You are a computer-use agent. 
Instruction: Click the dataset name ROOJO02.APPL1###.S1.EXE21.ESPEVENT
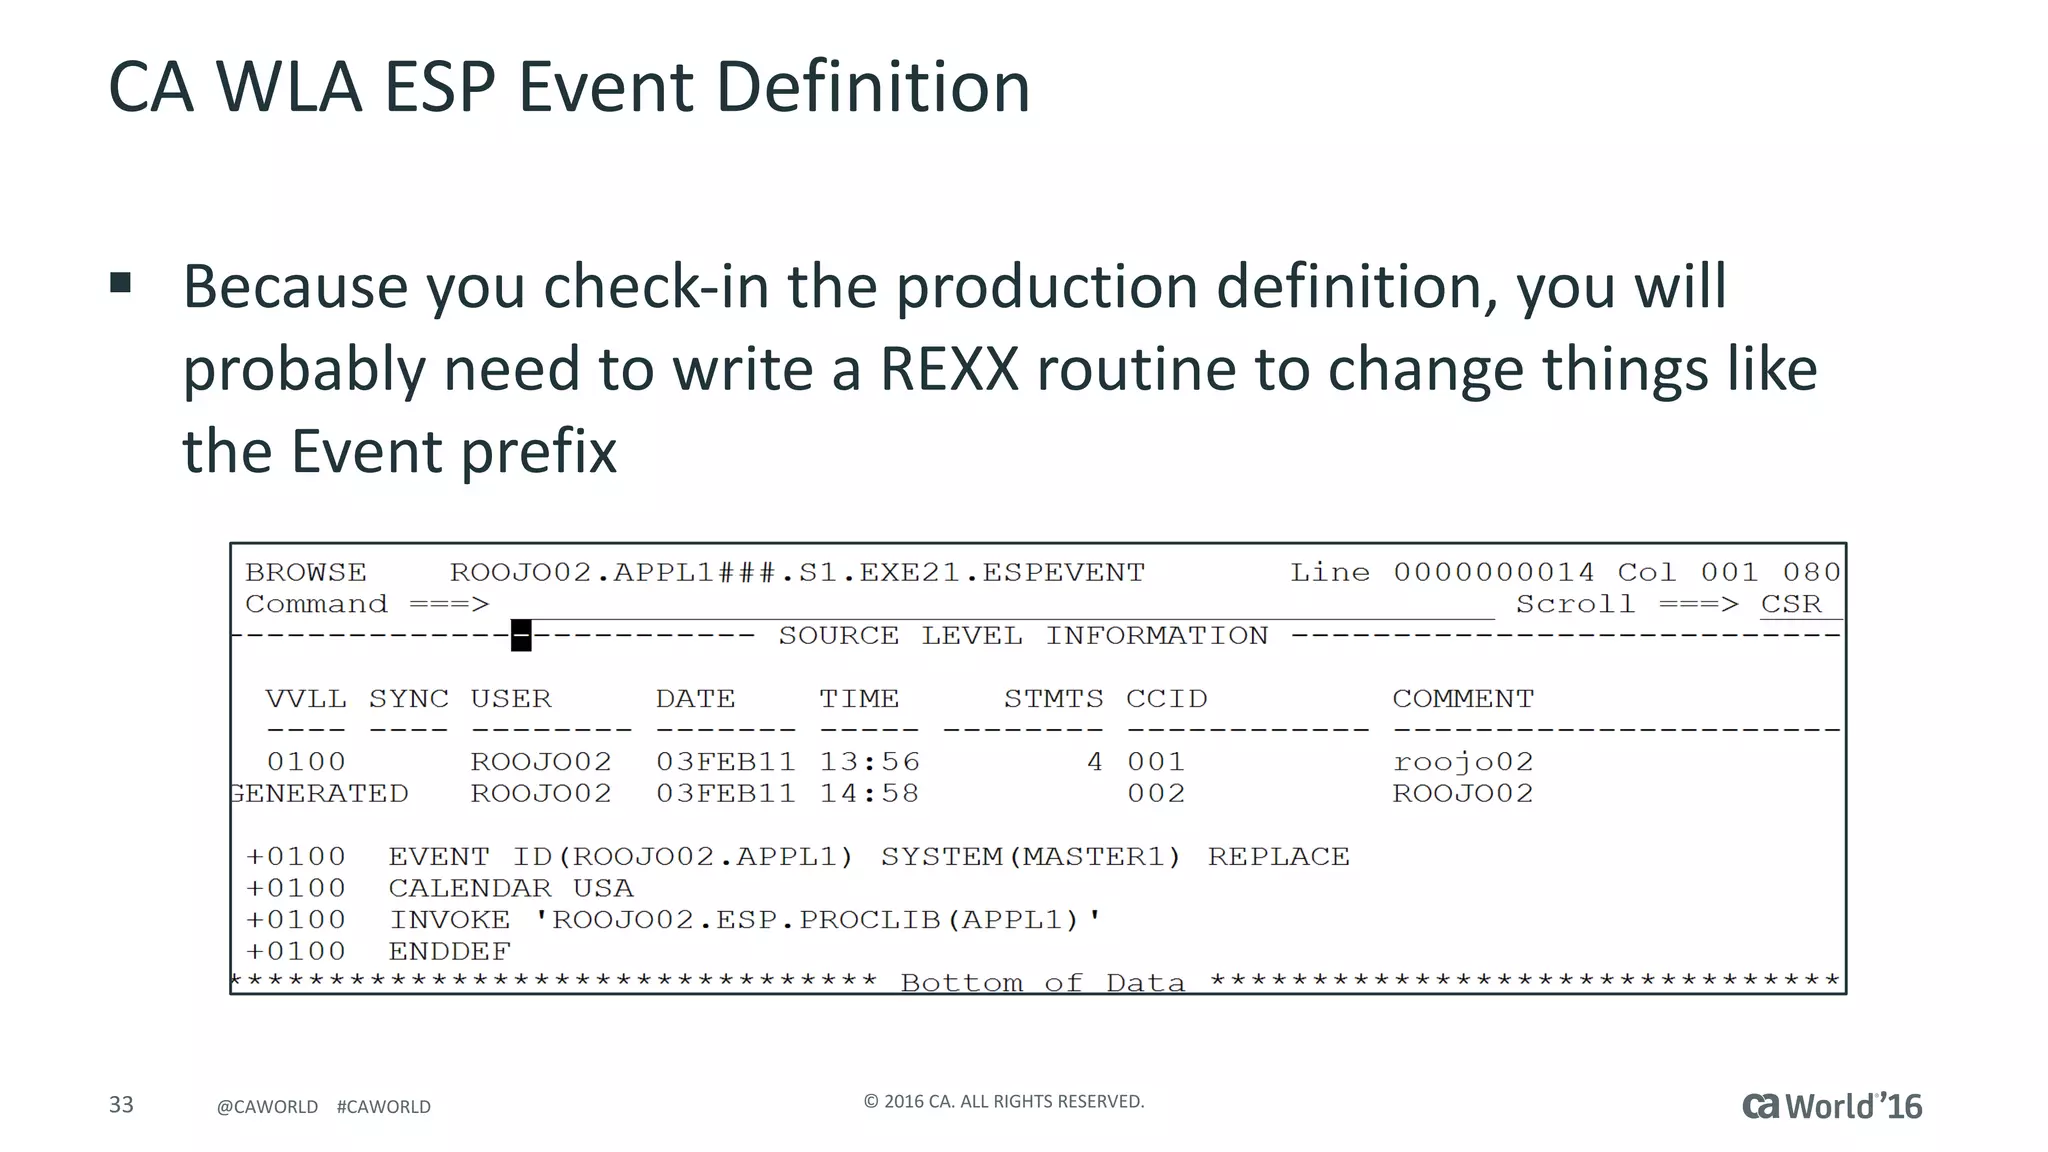point(797,573)
